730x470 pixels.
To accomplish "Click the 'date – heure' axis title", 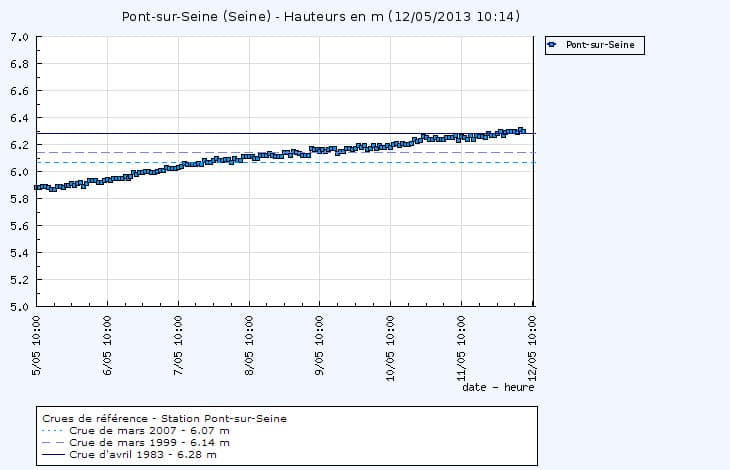I will tap(498, 387).
